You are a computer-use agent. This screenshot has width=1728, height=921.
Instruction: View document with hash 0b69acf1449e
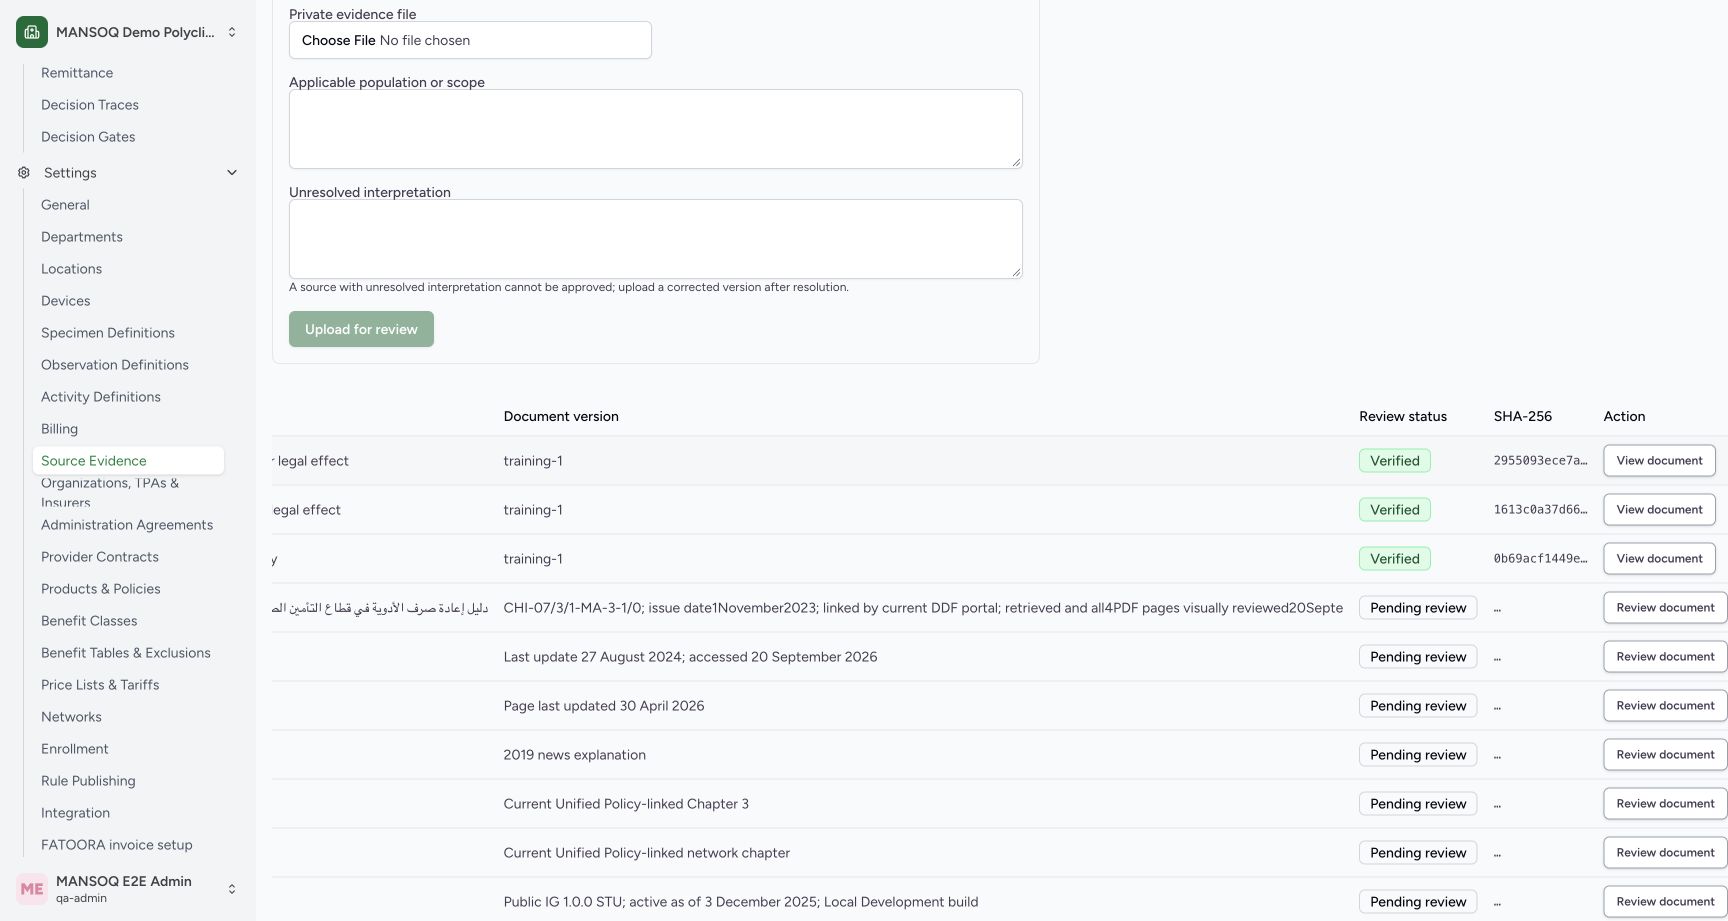(1659, 559)
